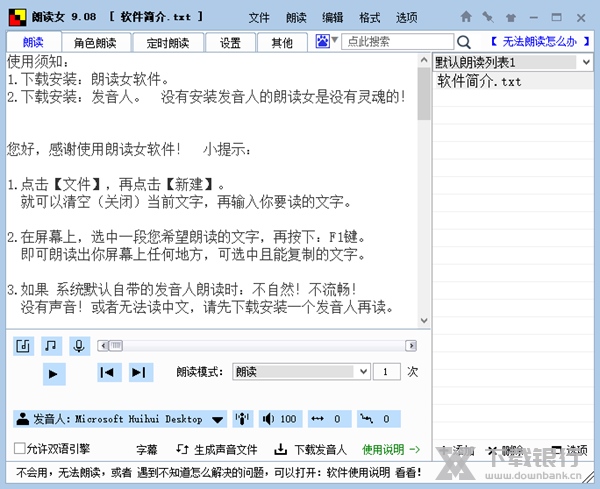Click 生成声音文件 button
This screenshot has height=489, width=600.
coord(218,450)
